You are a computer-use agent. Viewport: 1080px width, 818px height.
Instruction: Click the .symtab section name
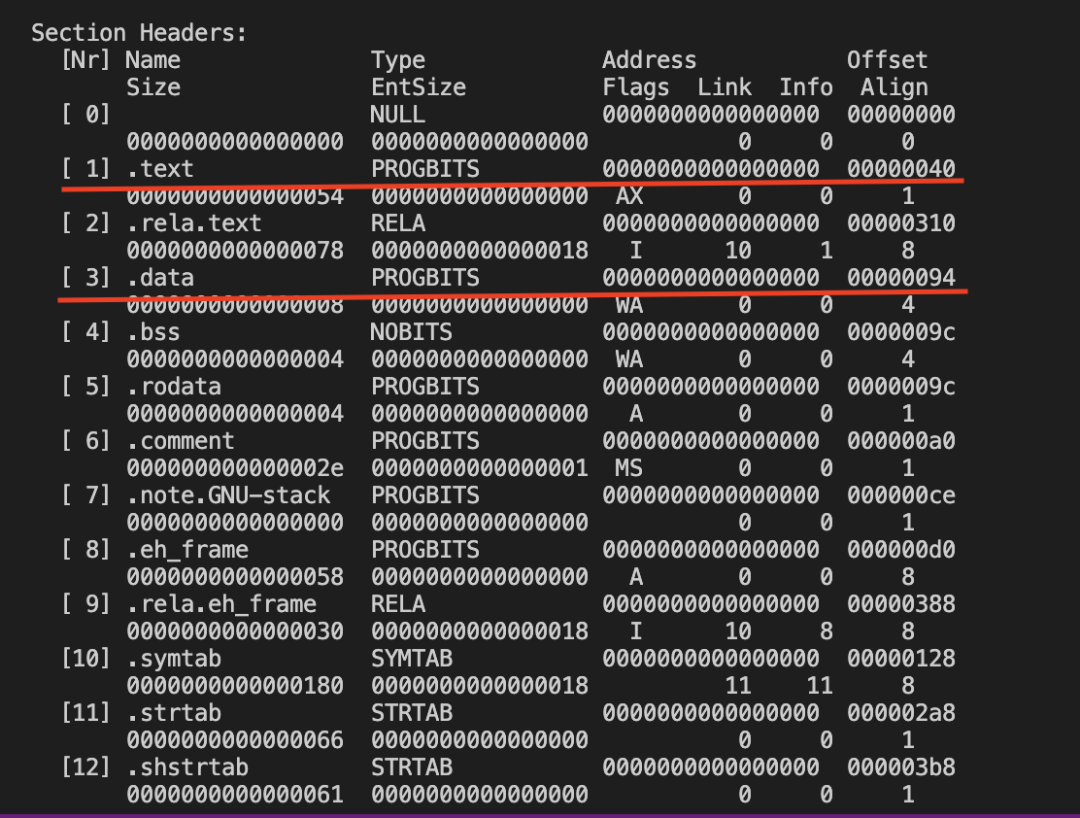(173, 659)
